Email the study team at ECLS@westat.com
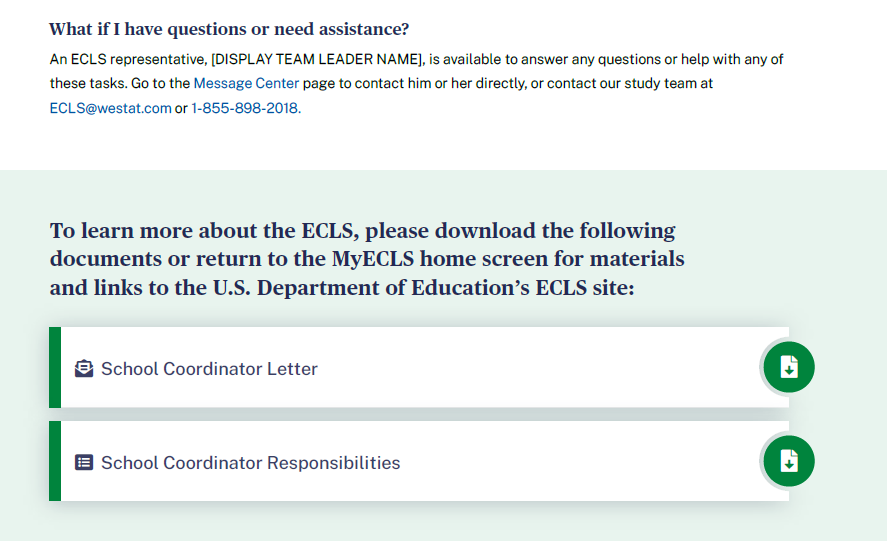 click(x=110, y=109)
